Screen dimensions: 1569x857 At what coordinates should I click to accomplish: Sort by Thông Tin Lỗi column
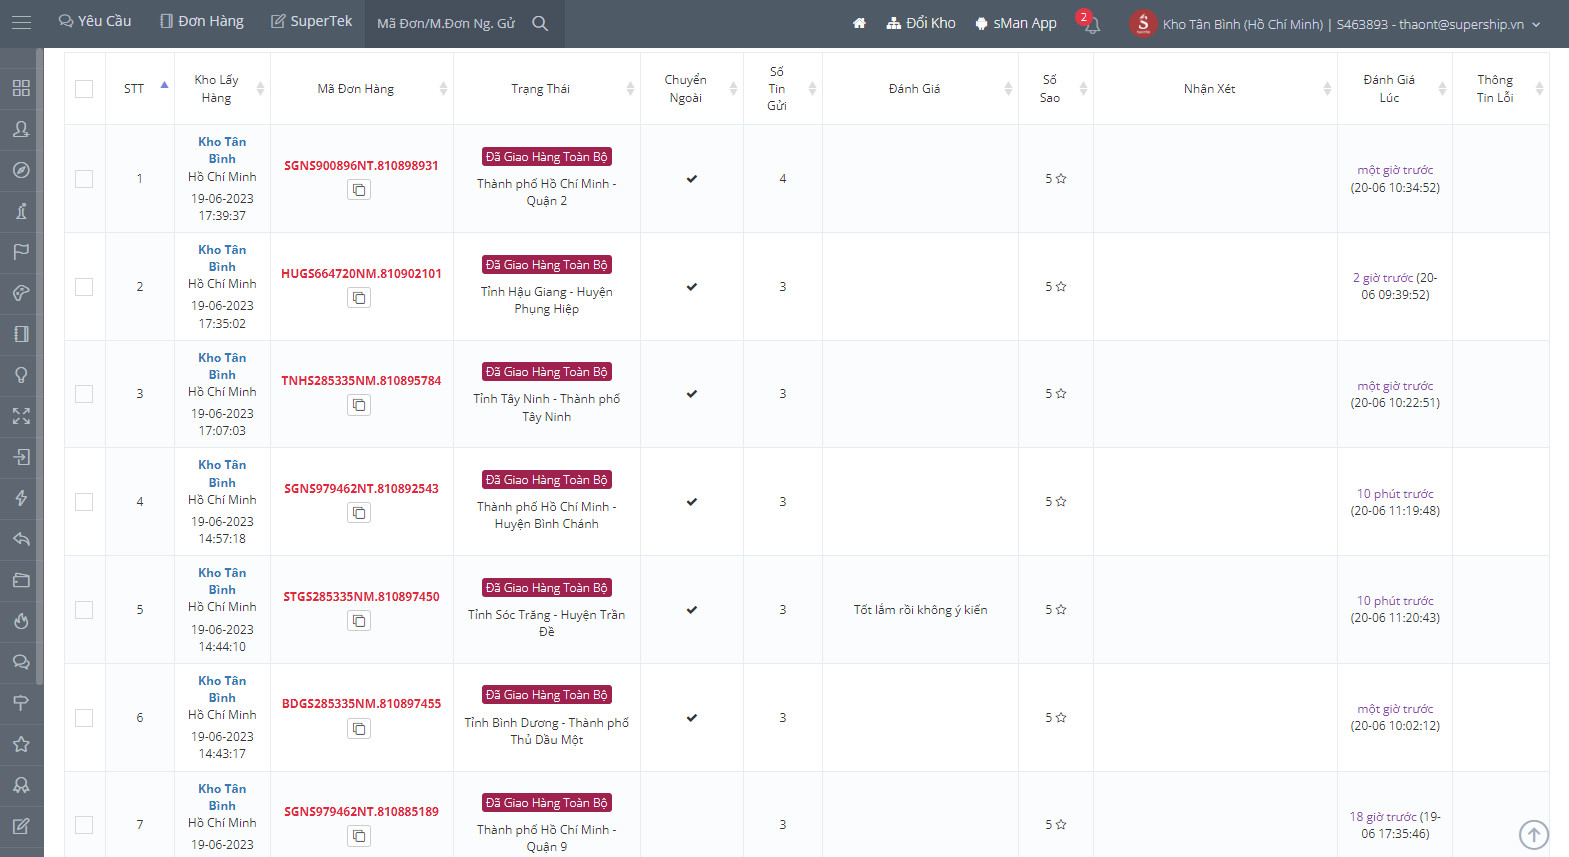click(x=1501, y=89)
